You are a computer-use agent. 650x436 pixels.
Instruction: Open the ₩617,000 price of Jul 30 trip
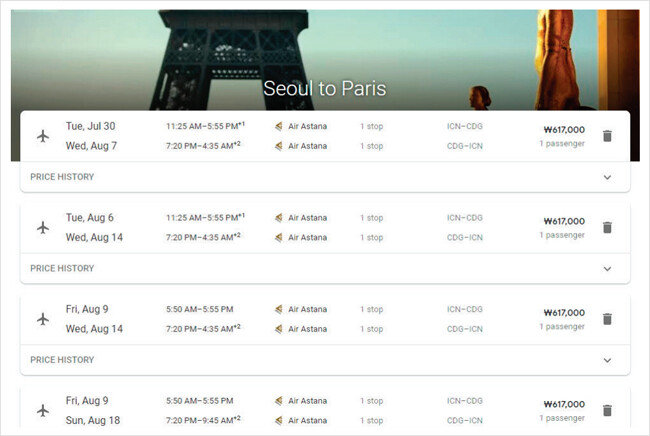[x=564, y=130]
